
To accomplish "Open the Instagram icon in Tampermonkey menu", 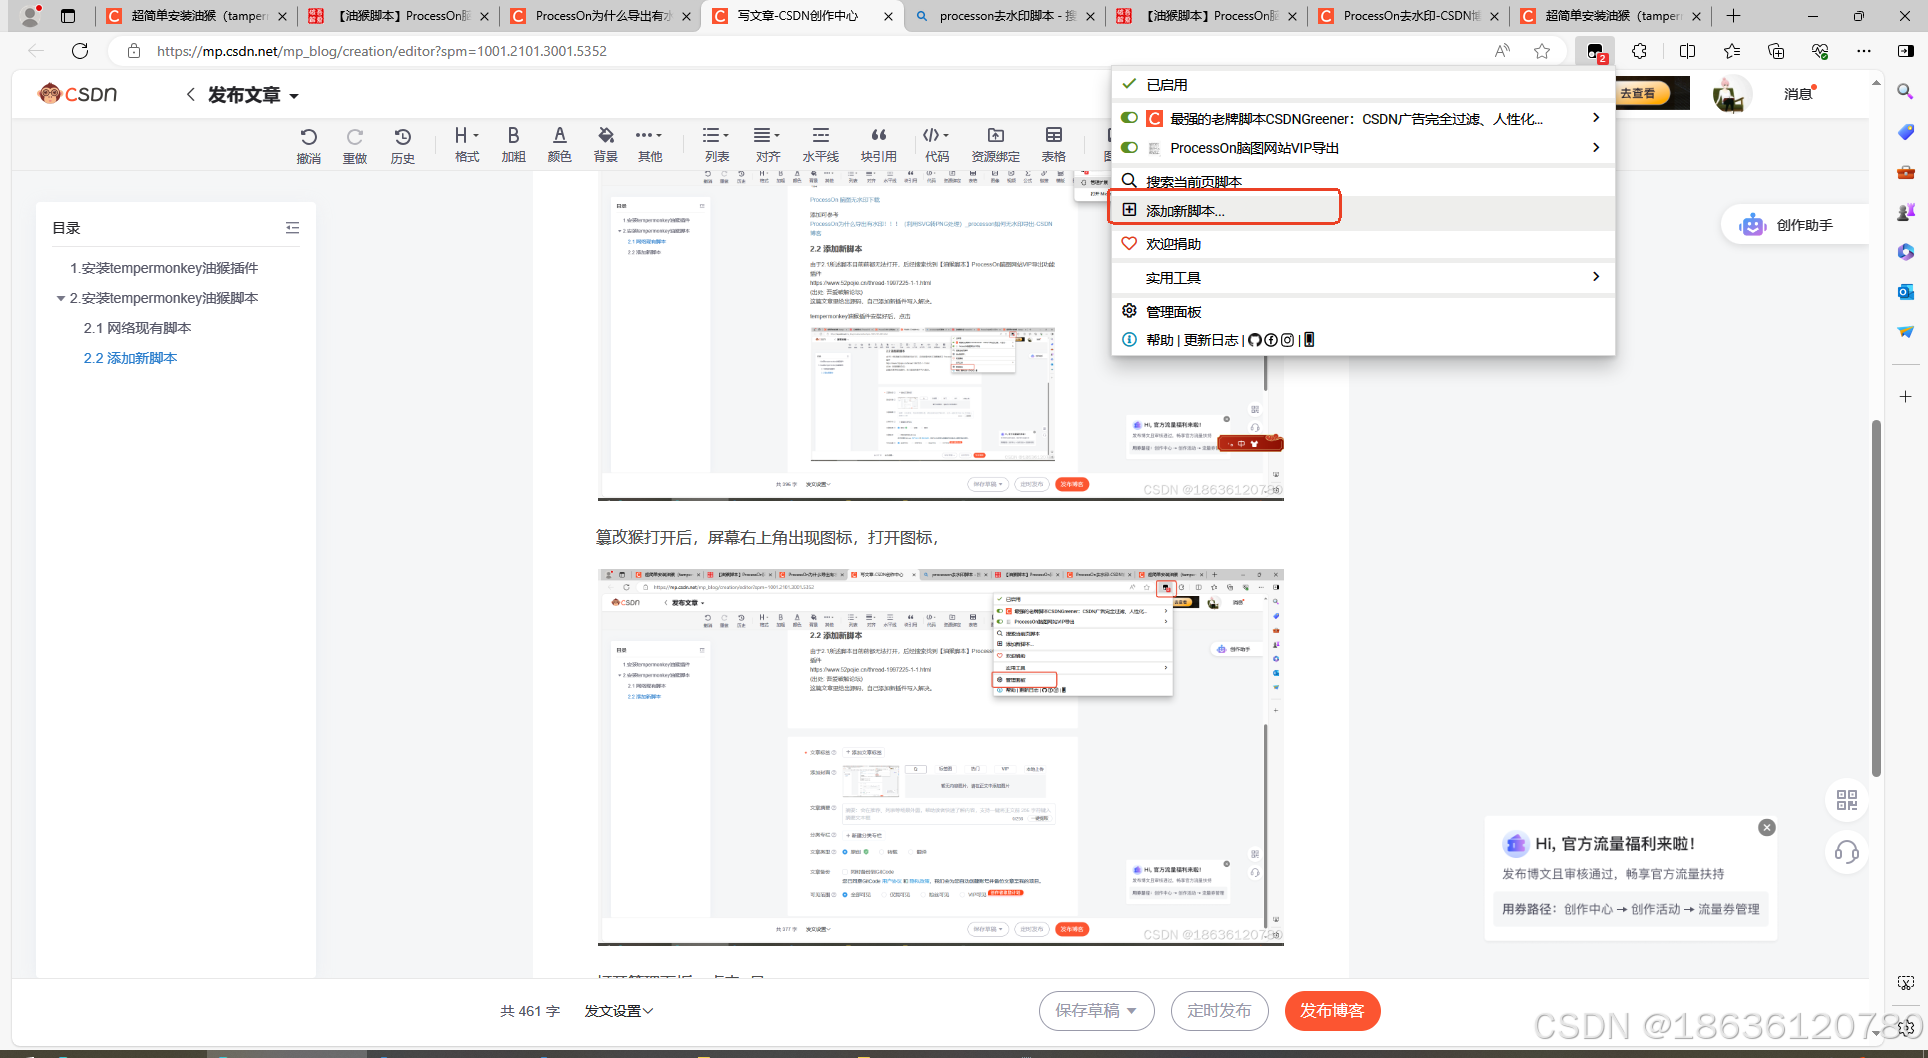I will [x=1287, y=340].
